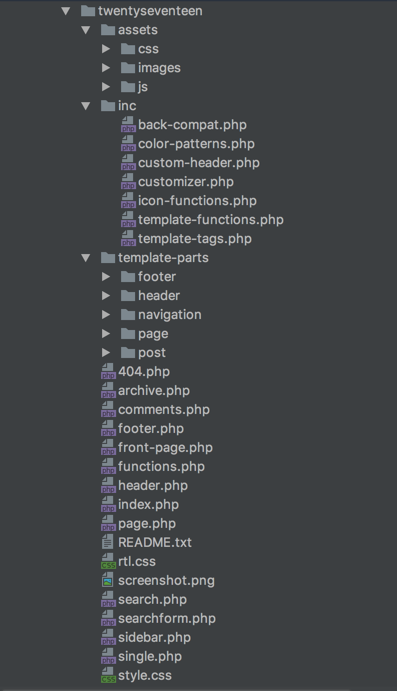Click PHP icon of back-compat.php

click(128, 125)
